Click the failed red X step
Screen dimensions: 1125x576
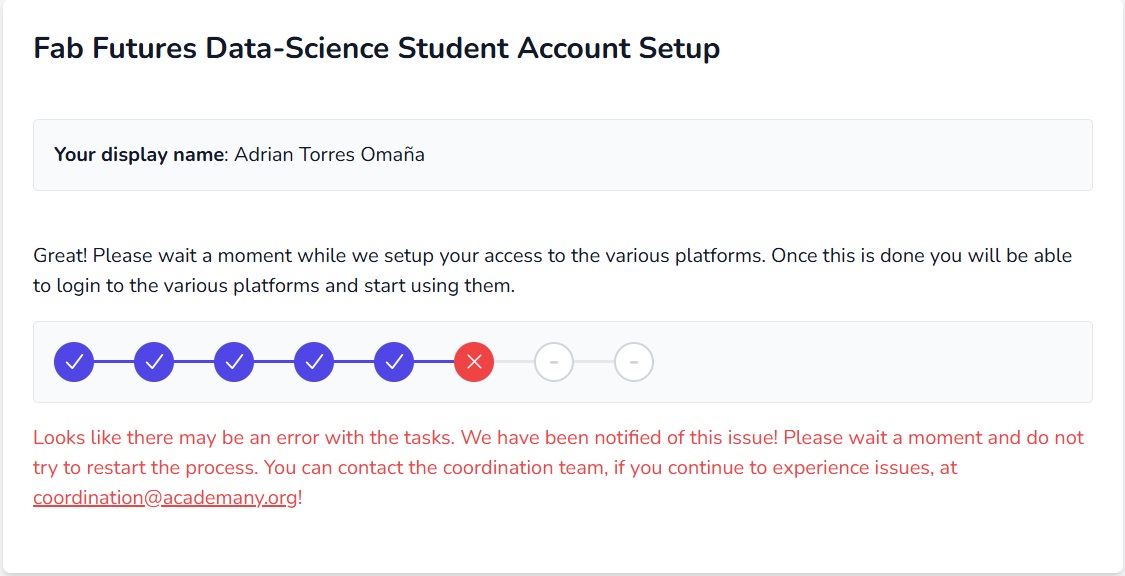coord(474,362)
